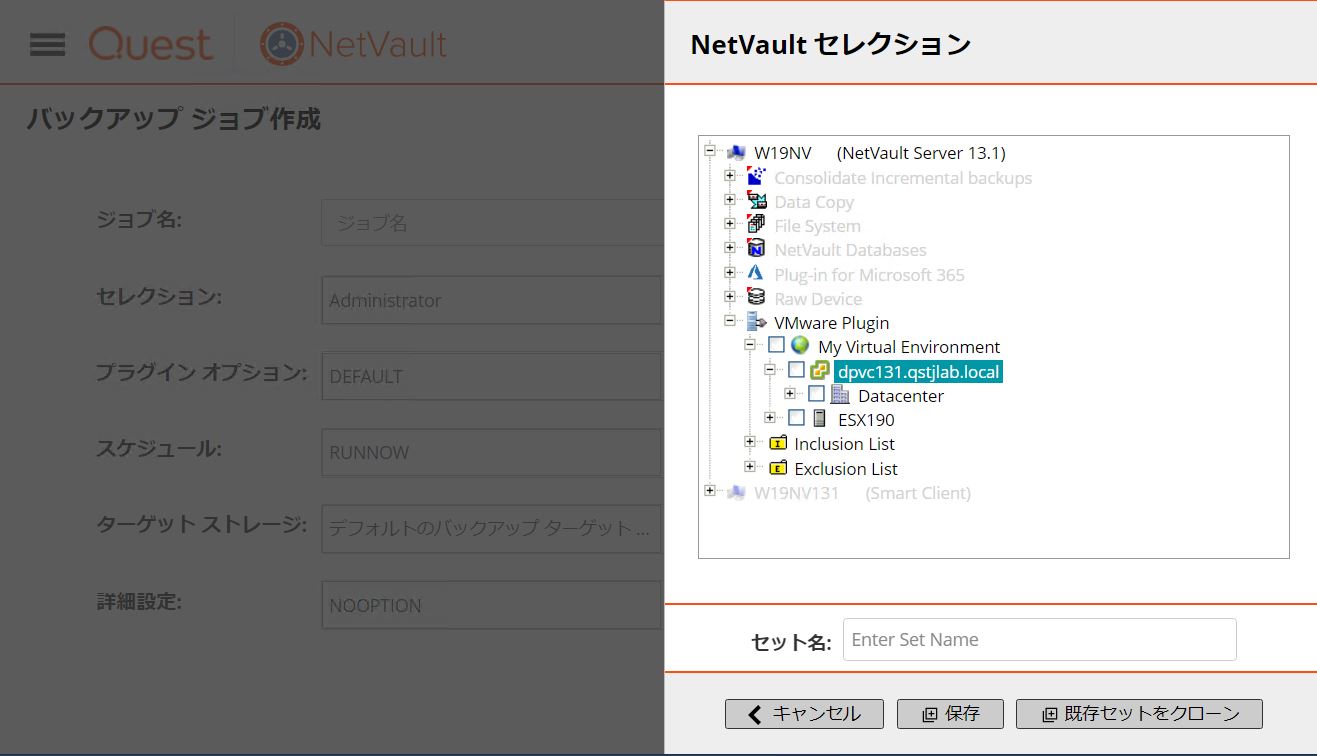Screen dimensions: 1317x756
Task: Check the ESX190 checkbox
Action: (x=796, y=418)
